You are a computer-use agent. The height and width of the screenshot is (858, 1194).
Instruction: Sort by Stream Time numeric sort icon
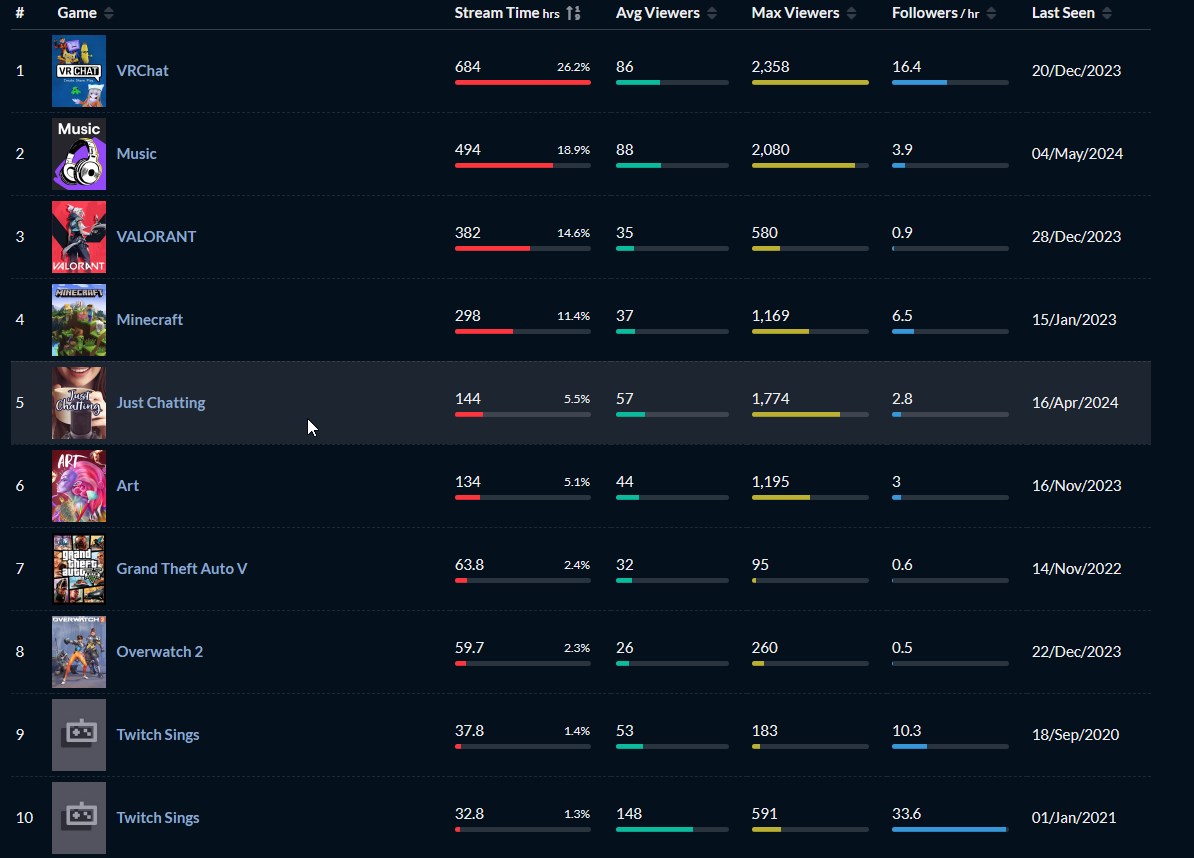573,13
